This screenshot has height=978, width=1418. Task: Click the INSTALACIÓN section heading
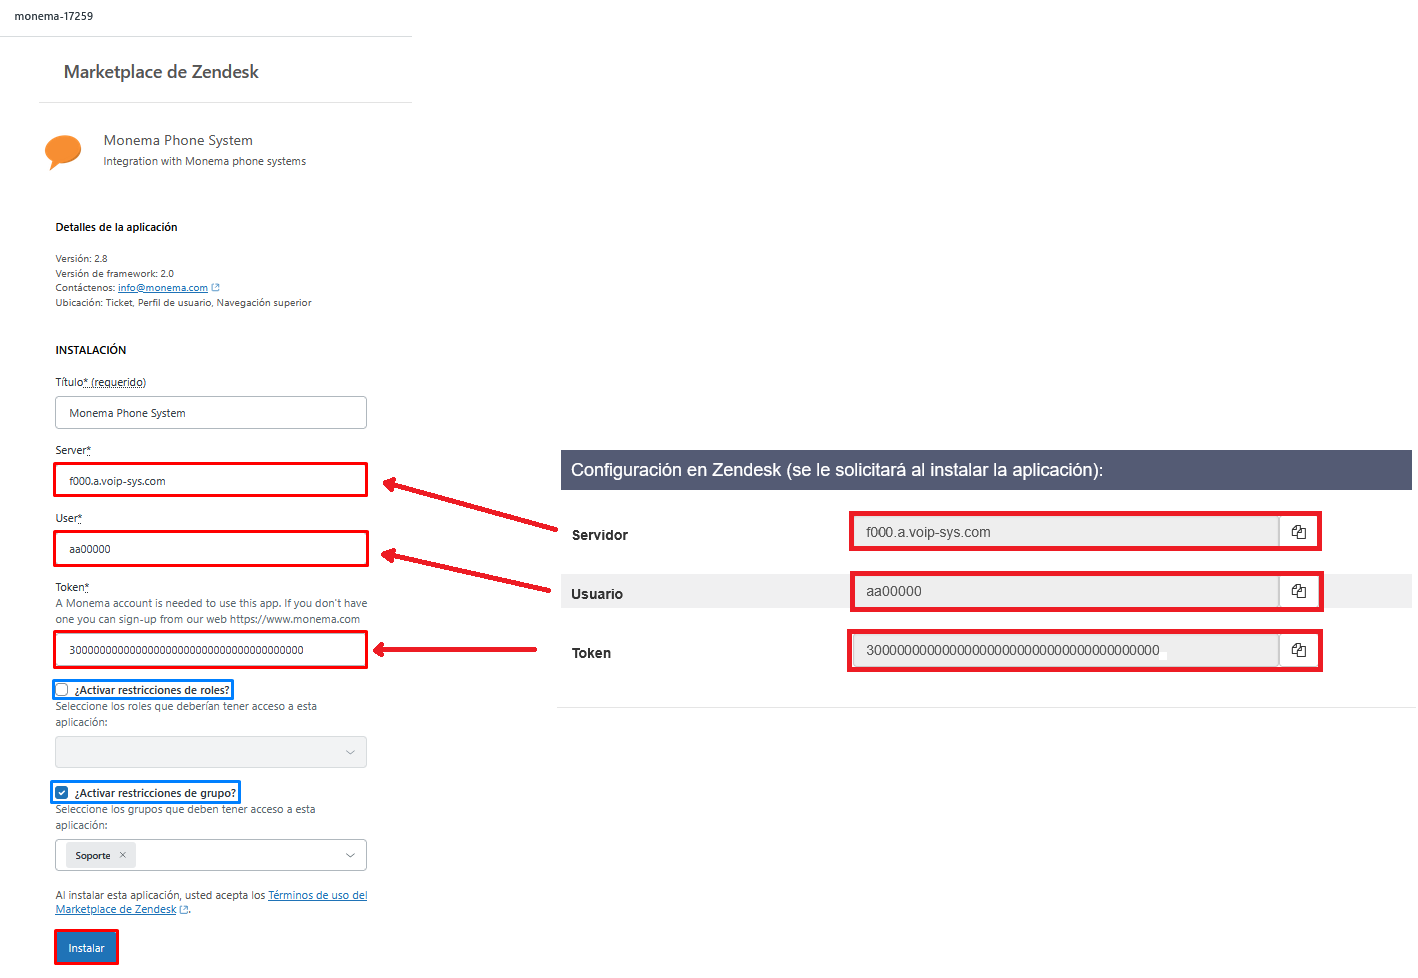click(91, 350)
